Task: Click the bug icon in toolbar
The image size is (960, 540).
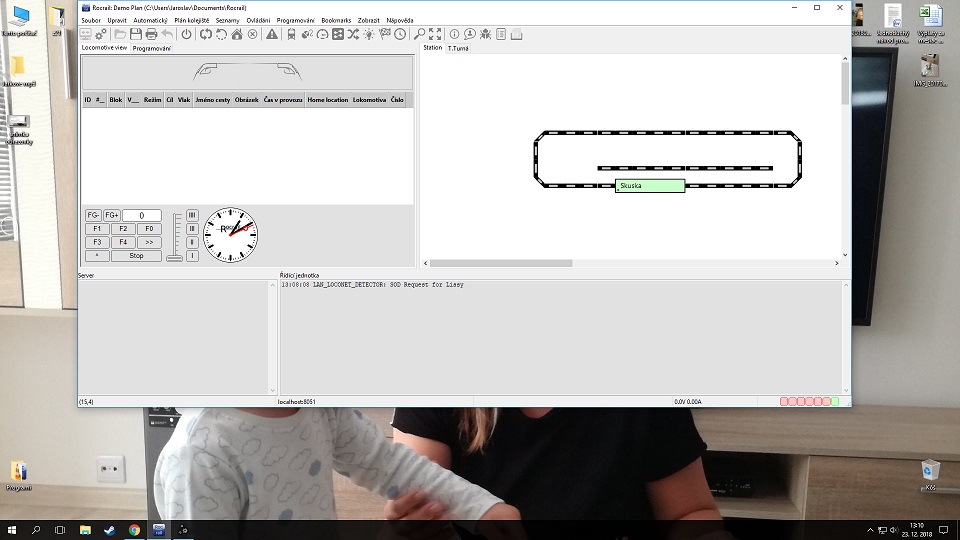Action: (485, 34)
